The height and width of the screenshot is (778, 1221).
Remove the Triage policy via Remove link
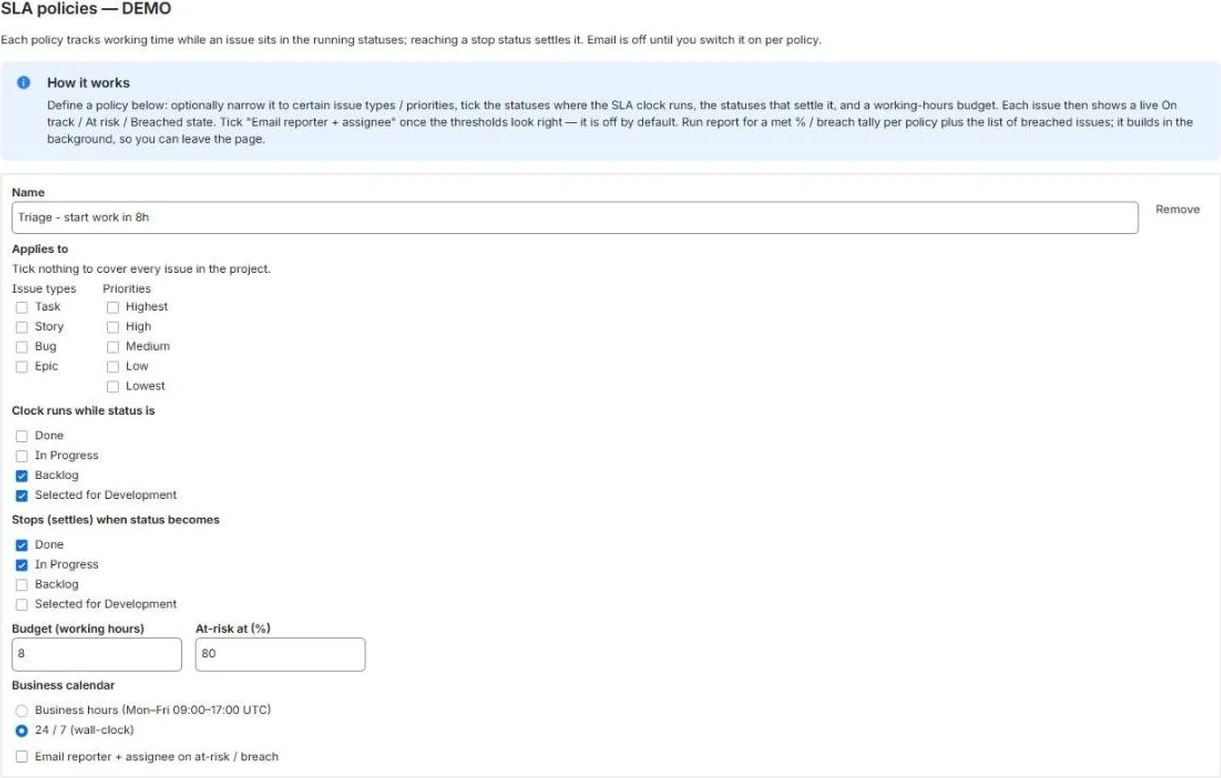pyautogui.click(x=1177, y=210)
